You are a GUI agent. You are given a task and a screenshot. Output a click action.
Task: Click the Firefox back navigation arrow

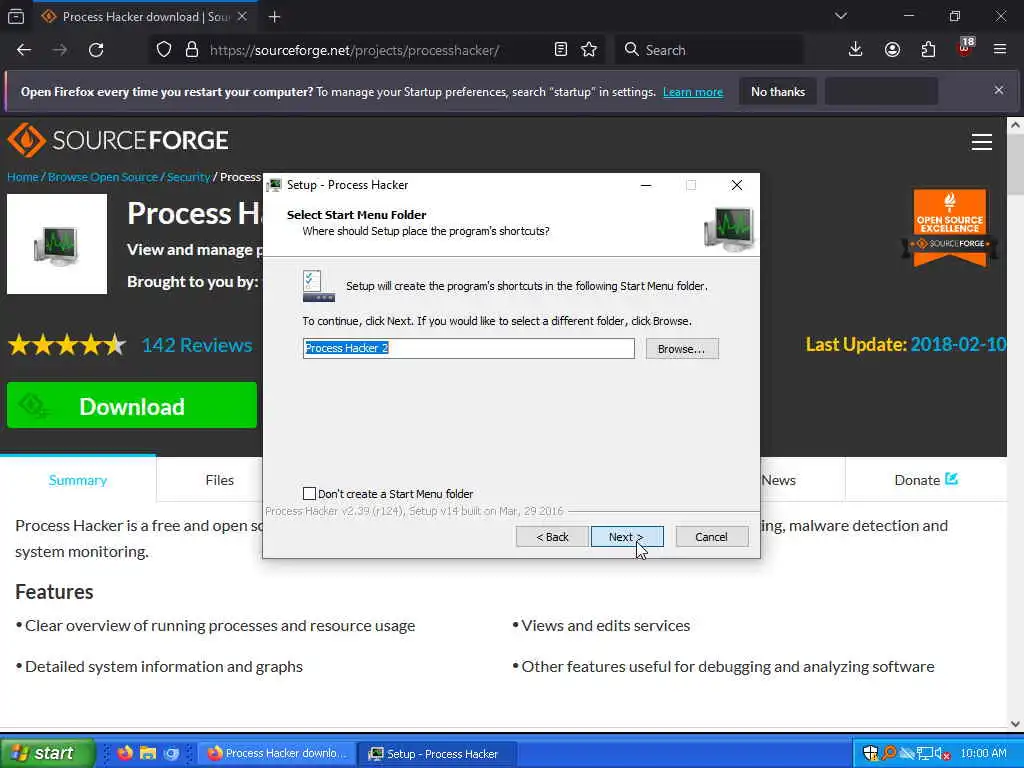point(24,50)
